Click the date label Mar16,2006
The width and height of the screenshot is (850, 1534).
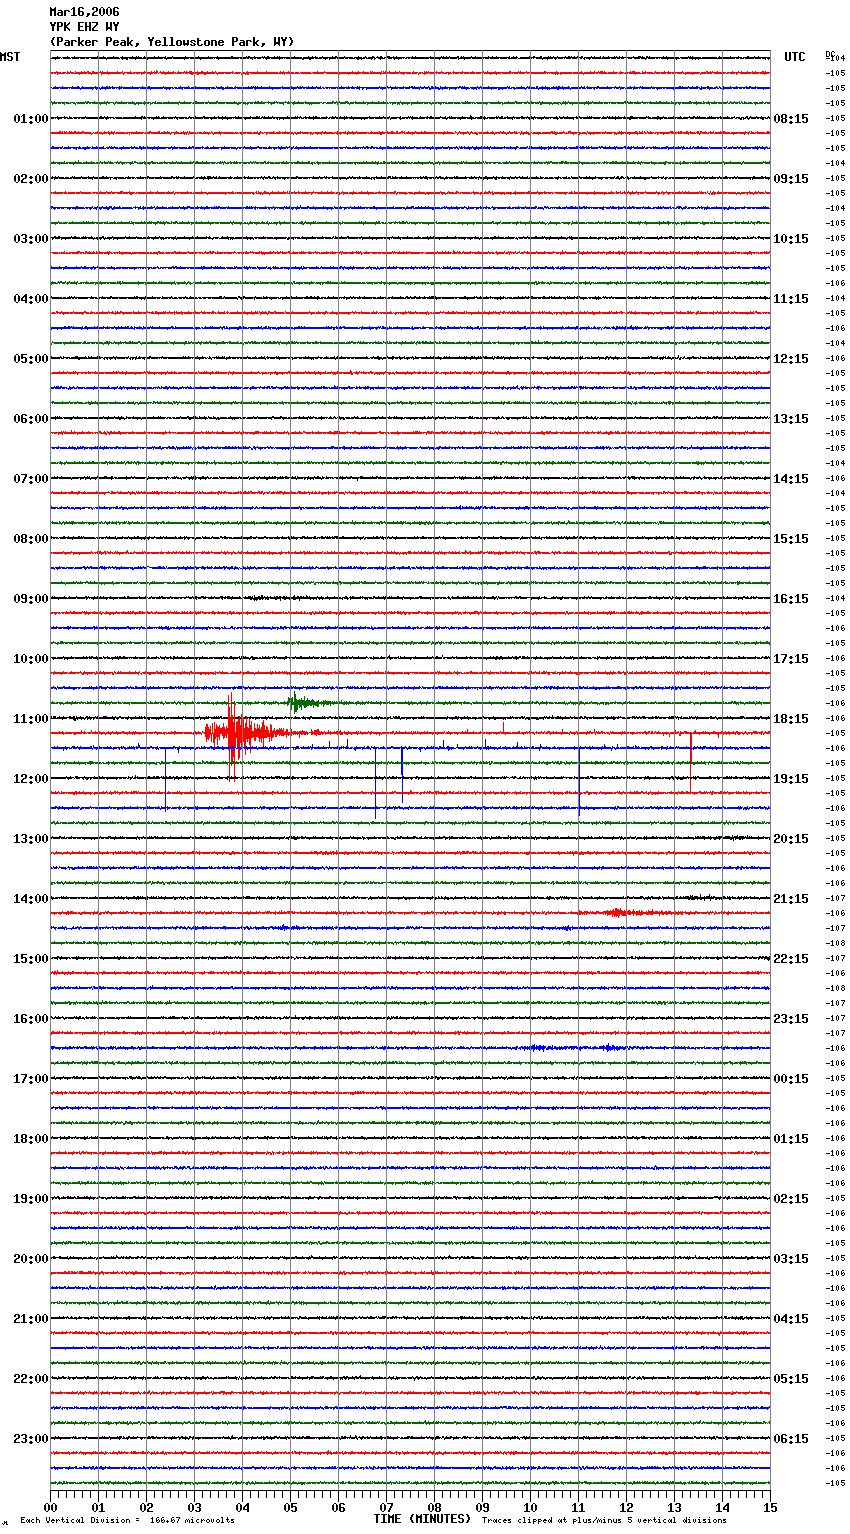point(84,12)
